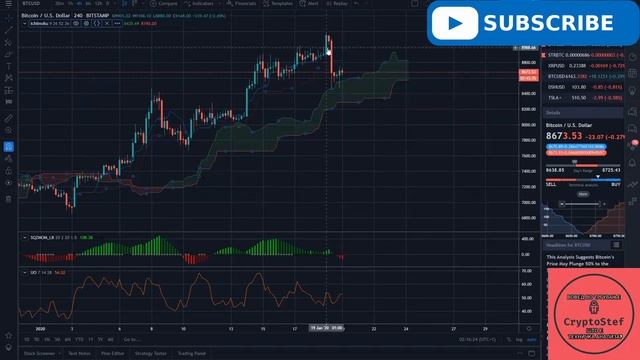This screenshot has height=360, width=640.
Task: Click the day's range price bar
Action: [583, 165]
